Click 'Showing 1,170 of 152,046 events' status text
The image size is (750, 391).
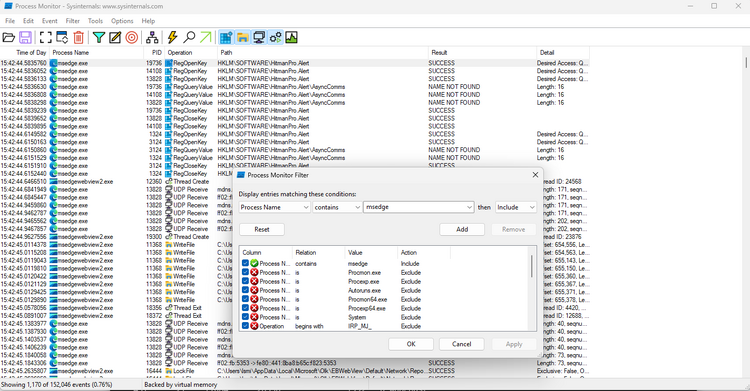56,385
